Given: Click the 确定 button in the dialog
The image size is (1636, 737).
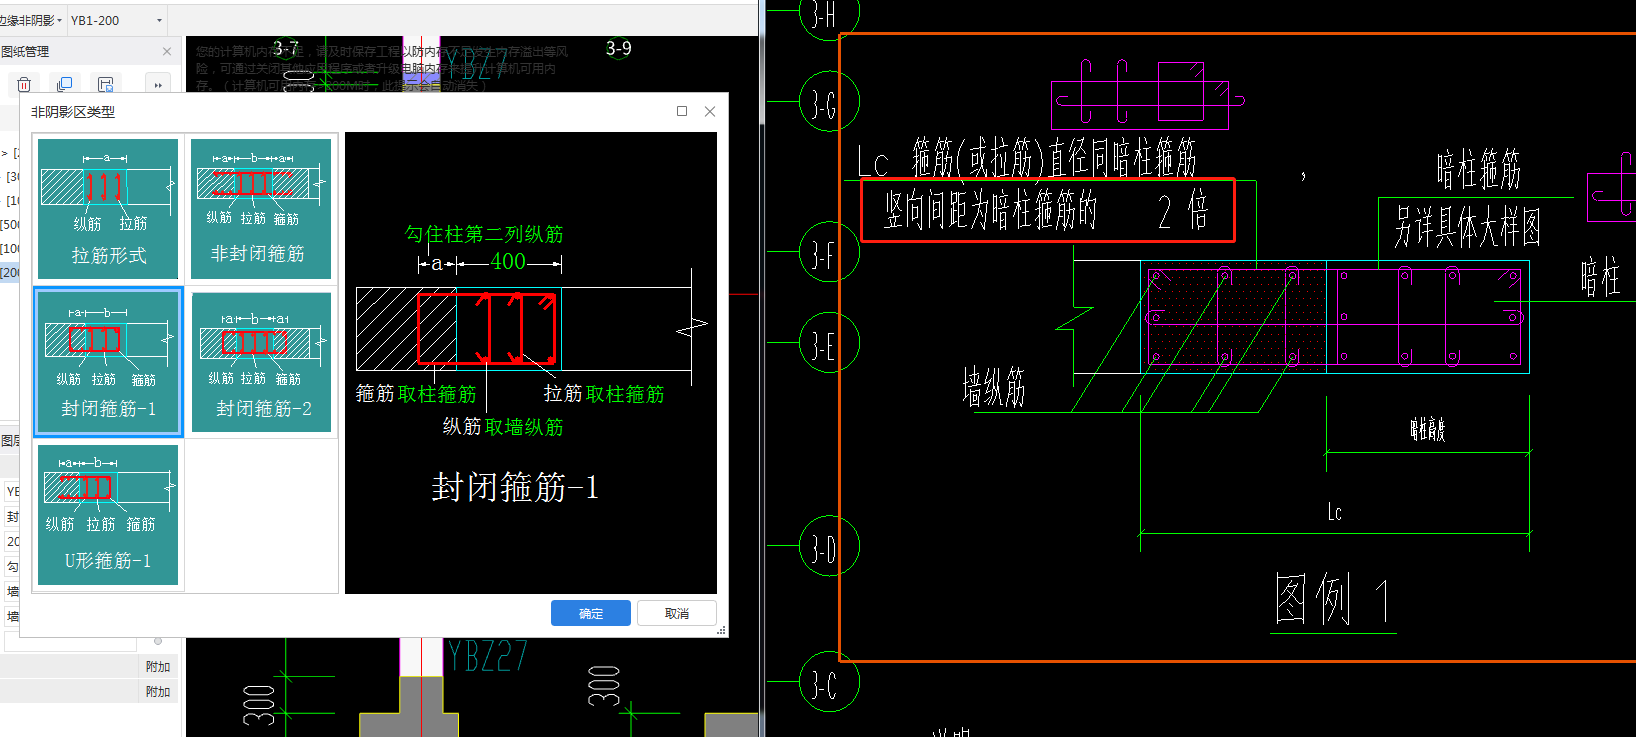Looking at the screenshot, I should [591, 613].
